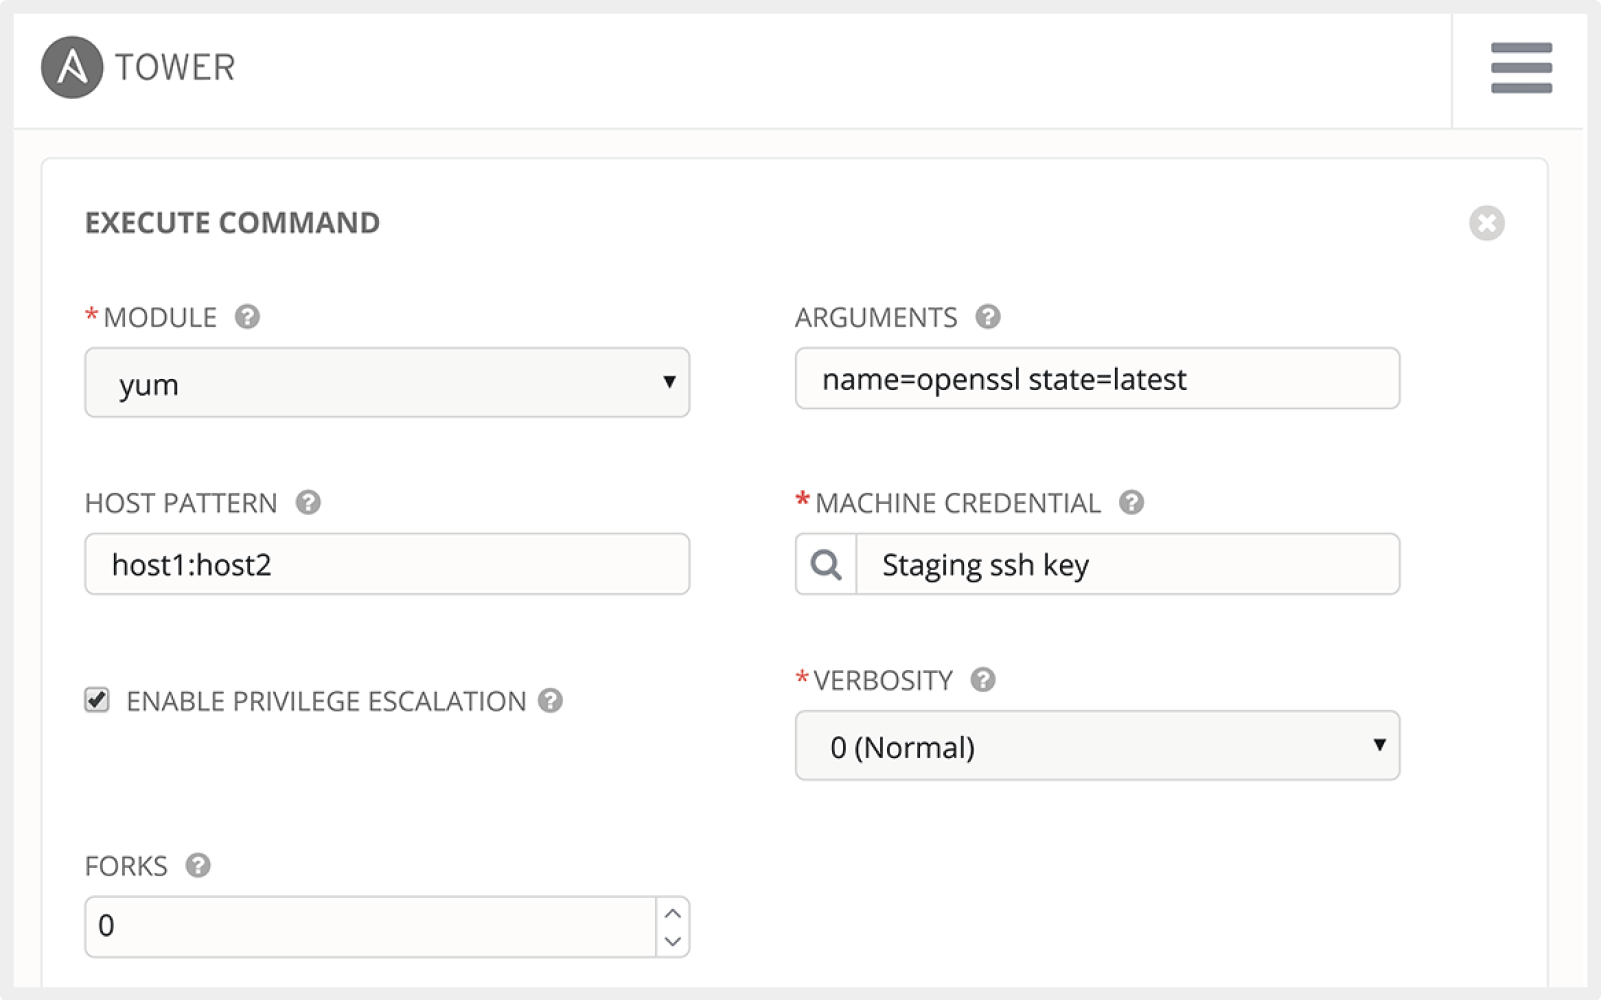Expand the Verbosity dropdown set to 0 (Normal)
Viewport: 1601px width, 1000px height.
1097,746
